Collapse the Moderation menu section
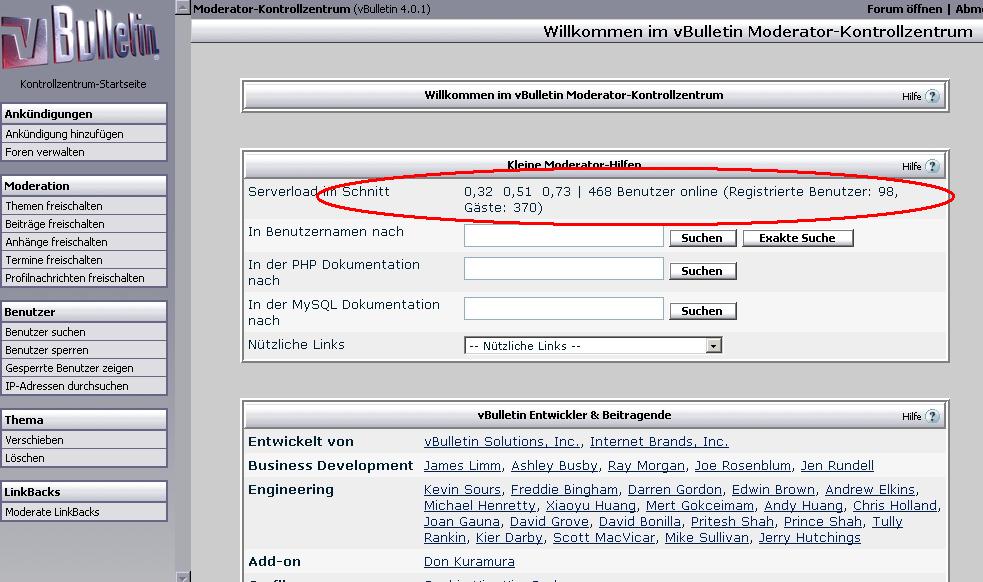 click(x=84, y=186)
